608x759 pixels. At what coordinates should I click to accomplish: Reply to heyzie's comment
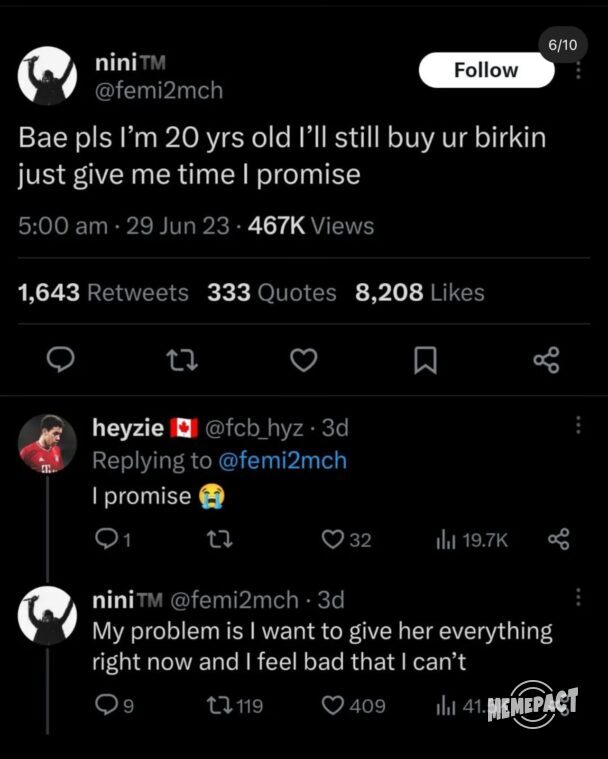point(104,539)
